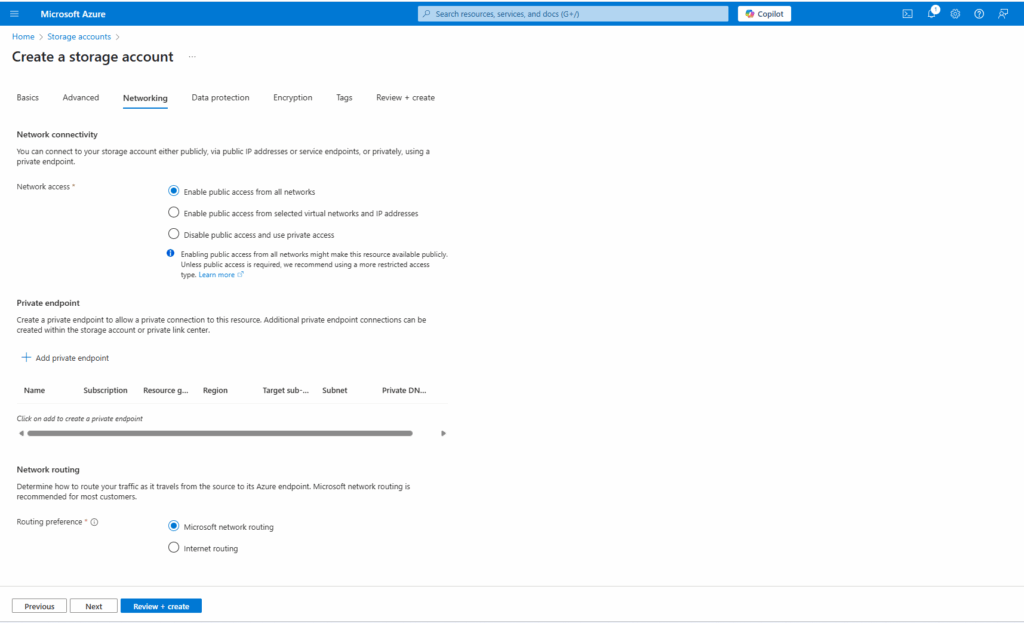Screen dimensions: 1024x623
Task: Open the ellipsis menu beside page title
Action: tap(192, 57)
